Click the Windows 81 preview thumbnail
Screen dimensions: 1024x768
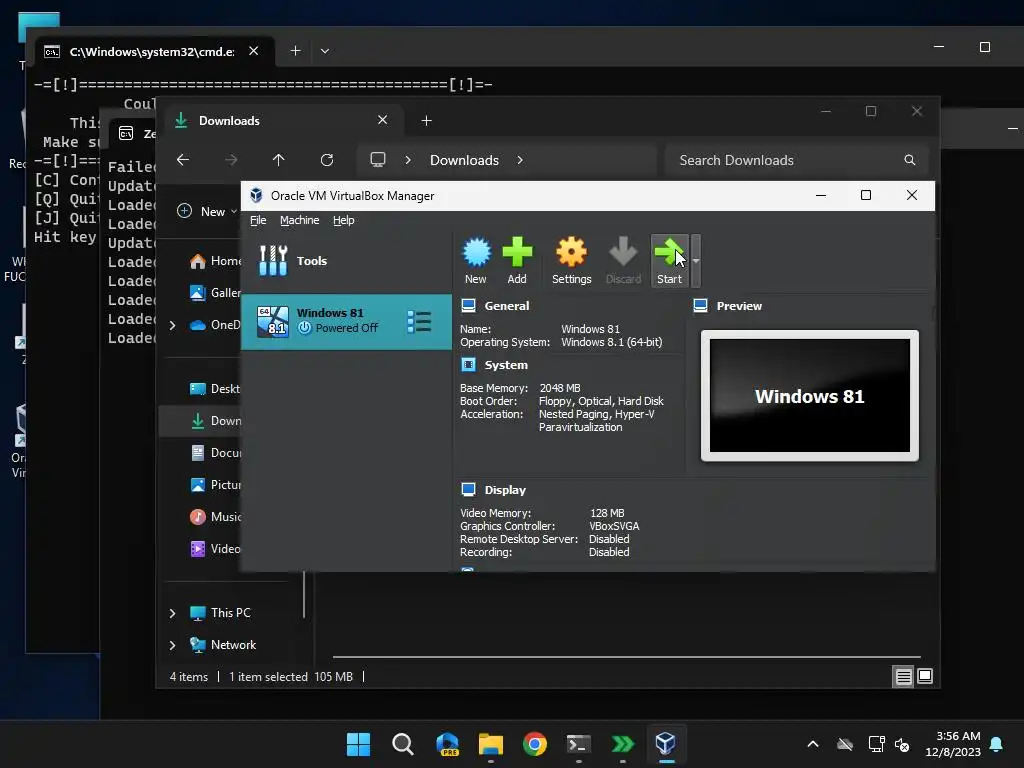[810, 396]
